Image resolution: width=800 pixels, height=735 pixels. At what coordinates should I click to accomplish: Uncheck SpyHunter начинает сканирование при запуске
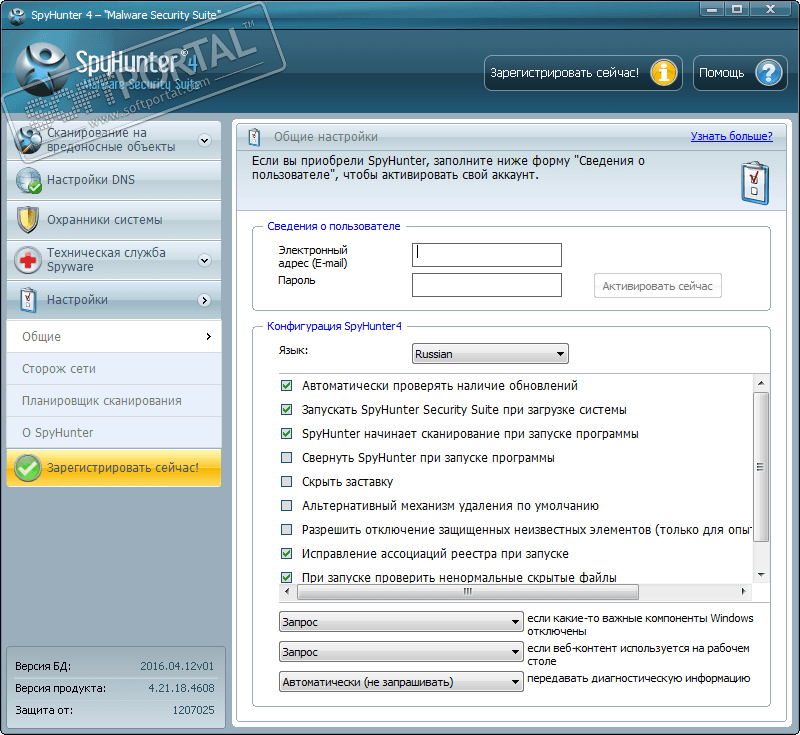(x=287, y=434)
